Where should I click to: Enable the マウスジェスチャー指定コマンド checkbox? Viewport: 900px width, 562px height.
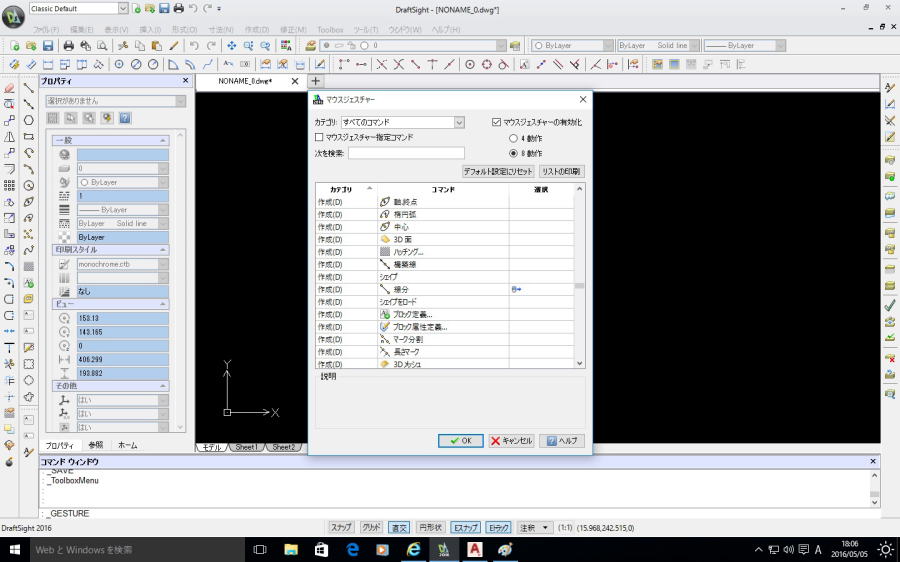click(x=319, y=137)
